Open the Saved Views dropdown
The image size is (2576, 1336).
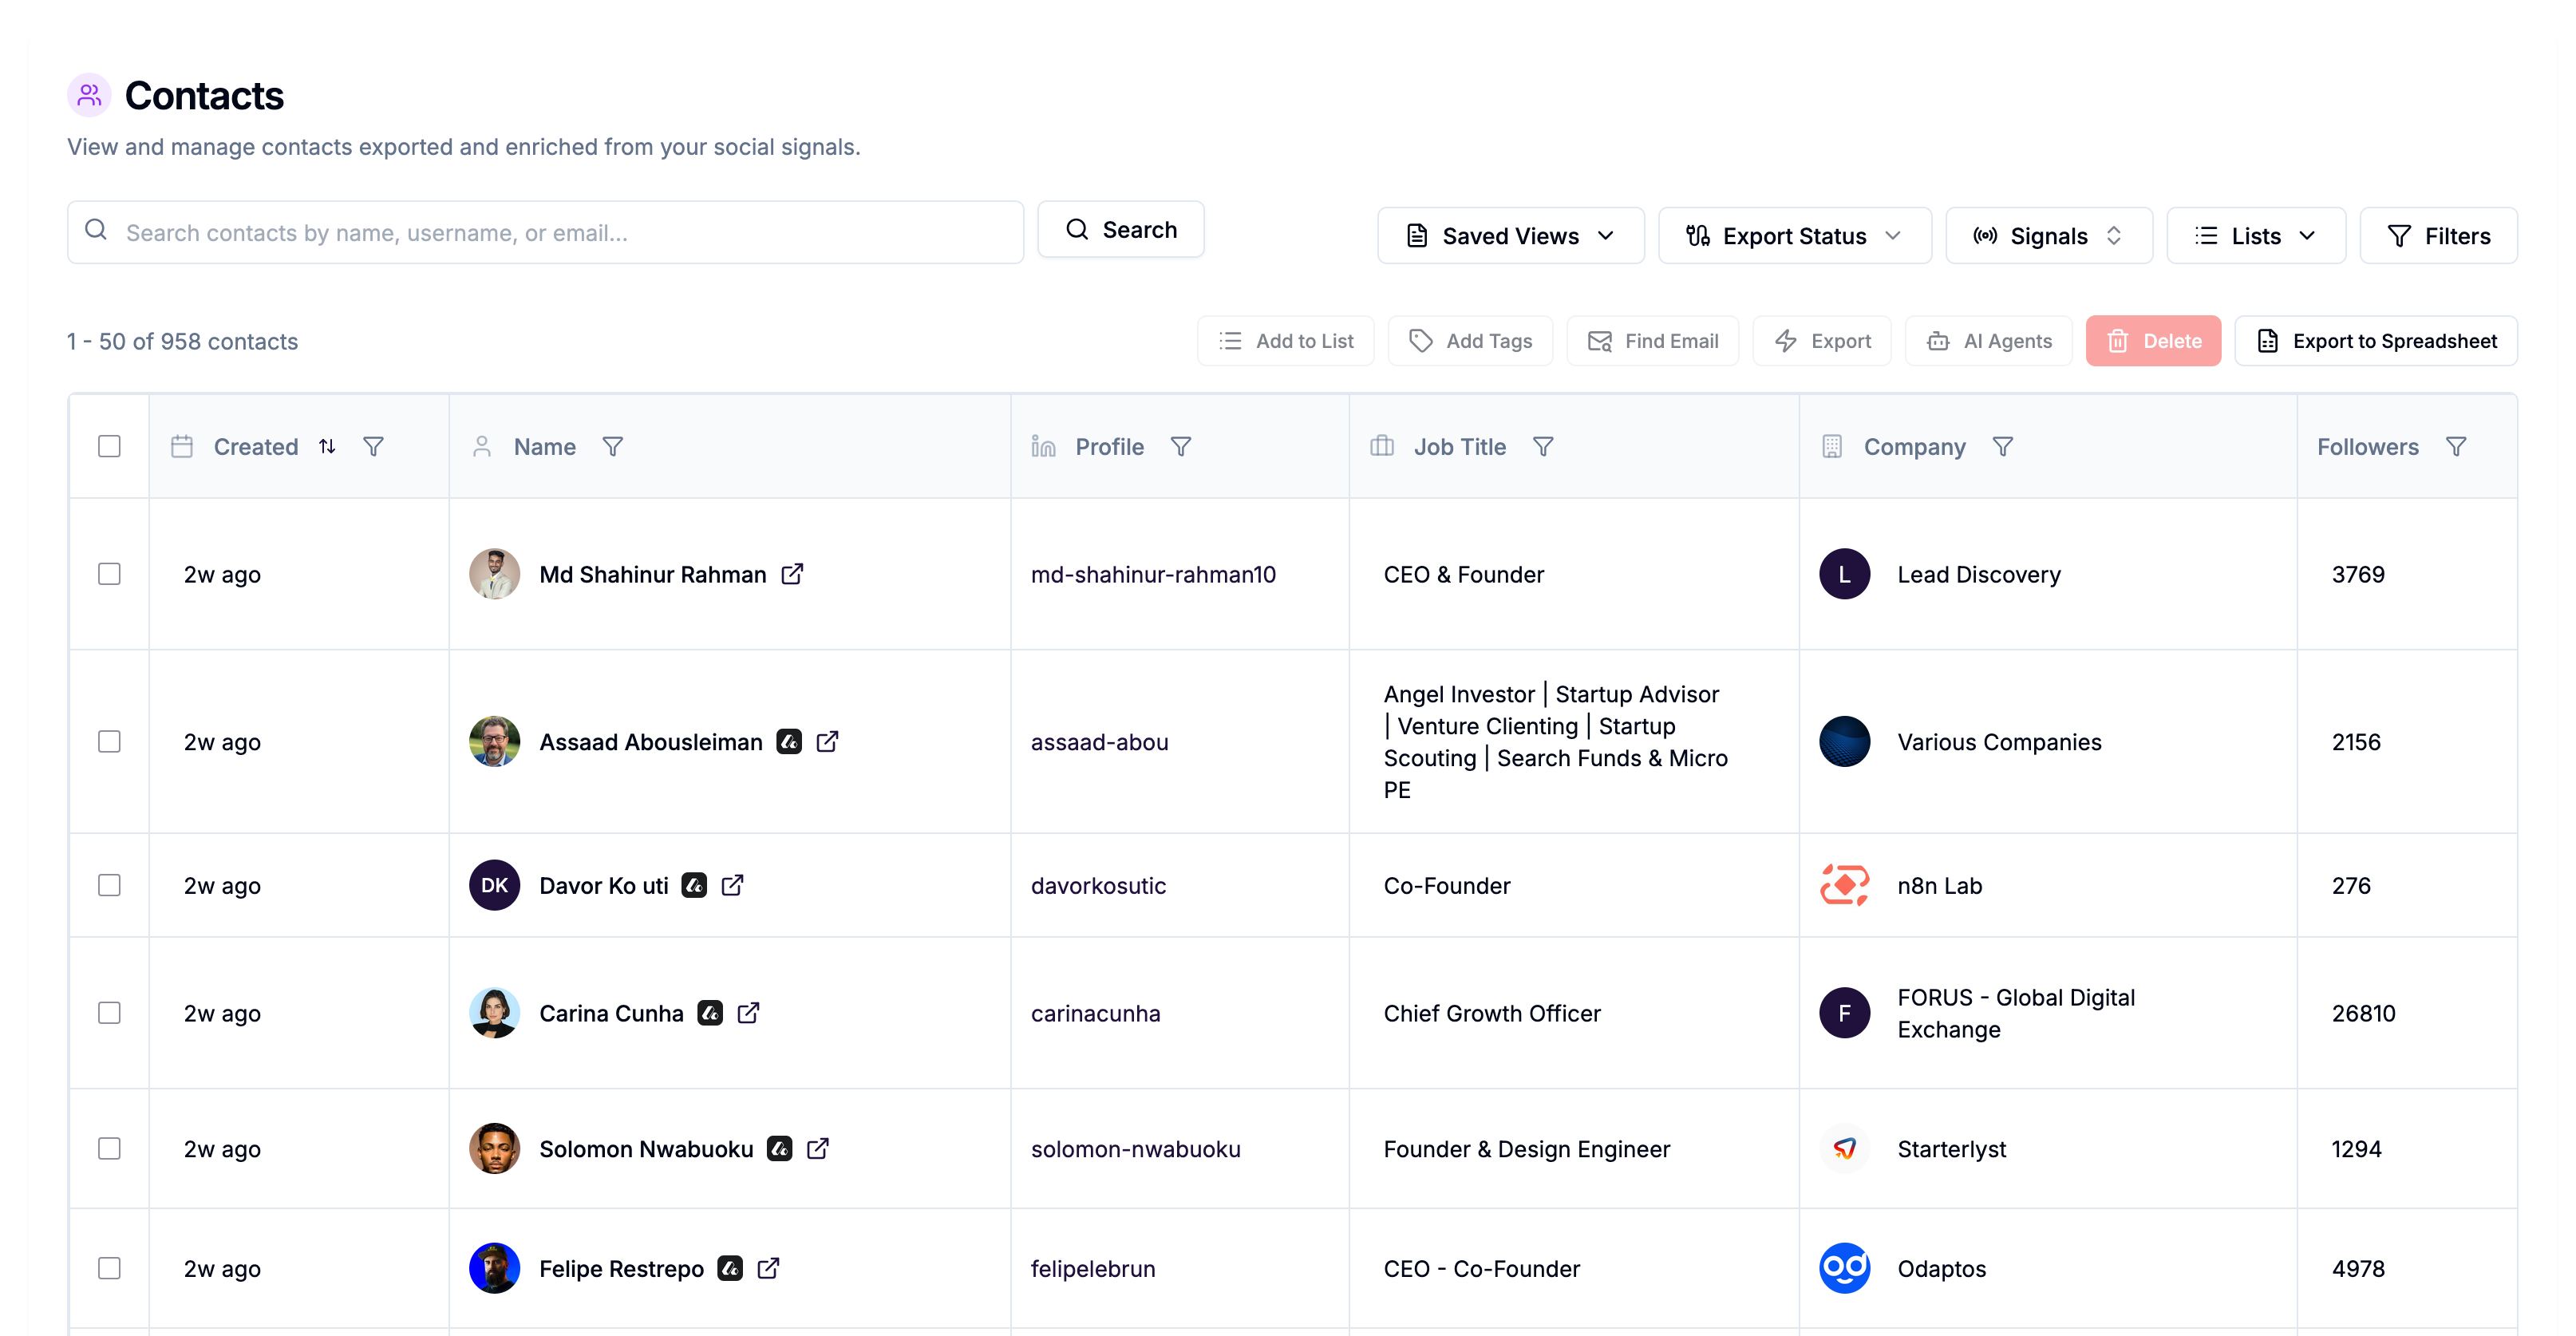1510,236
